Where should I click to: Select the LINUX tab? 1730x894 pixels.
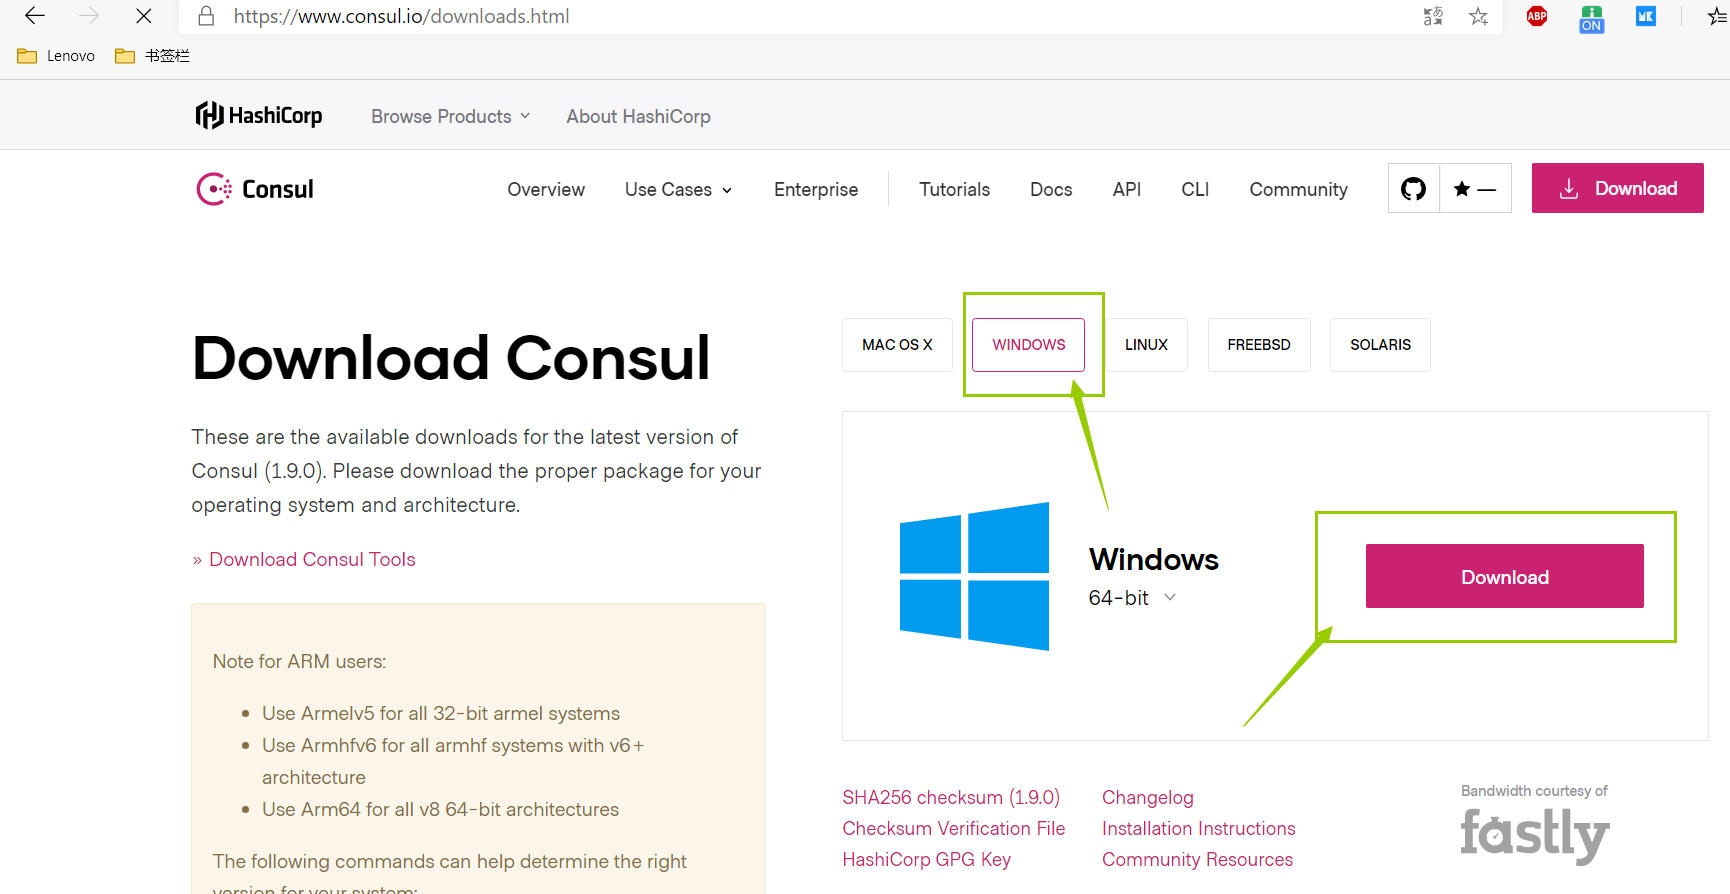1146,345
